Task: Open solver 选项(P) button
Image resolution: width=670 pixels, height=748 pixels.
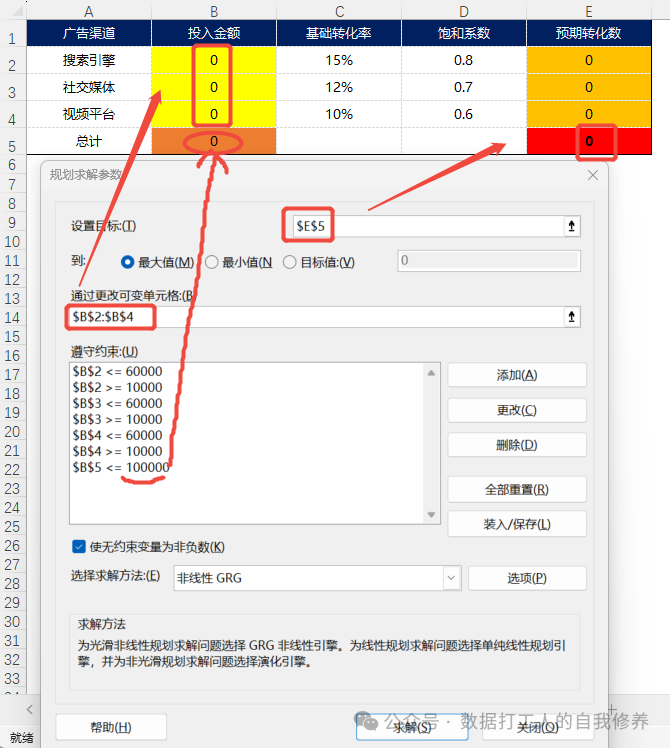Action: pyautogui.click(x=527, y=578)
